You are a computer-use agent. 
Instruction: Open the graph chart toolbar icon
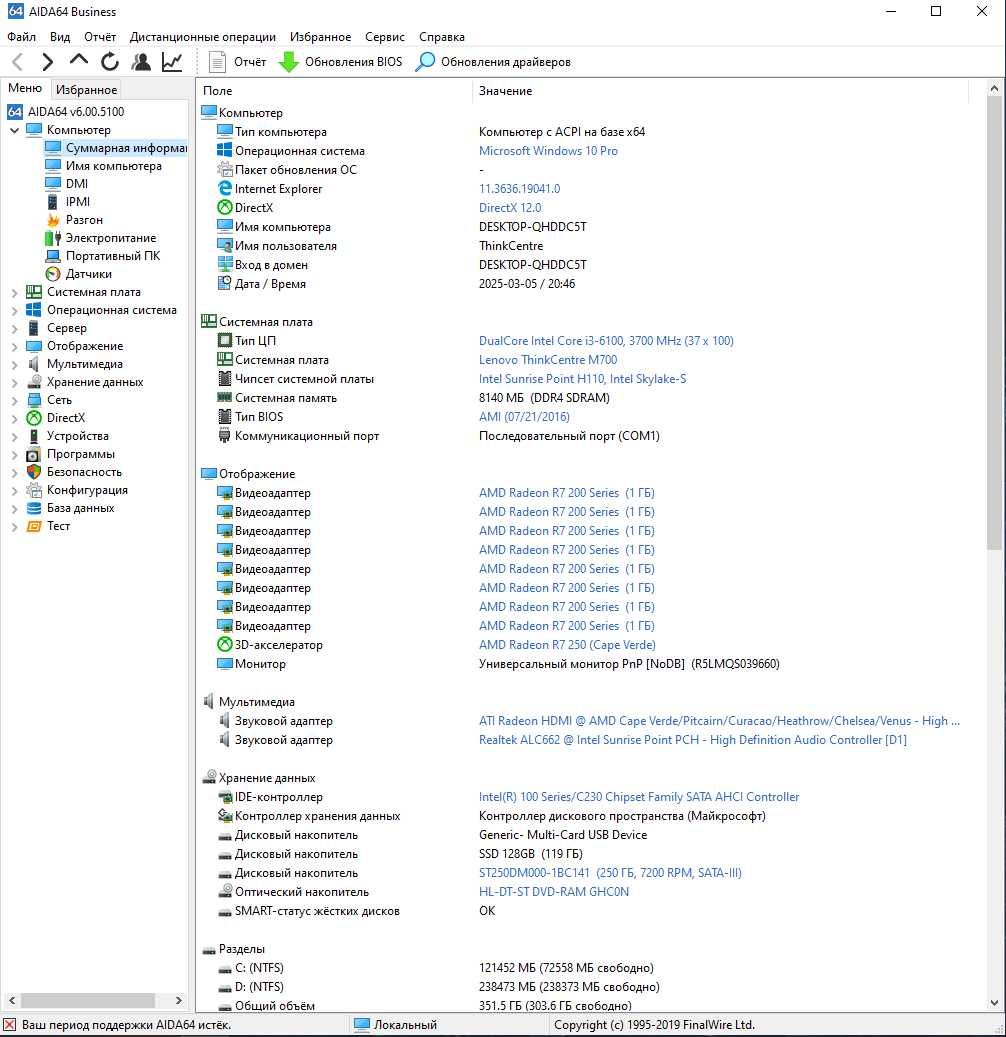172,62
